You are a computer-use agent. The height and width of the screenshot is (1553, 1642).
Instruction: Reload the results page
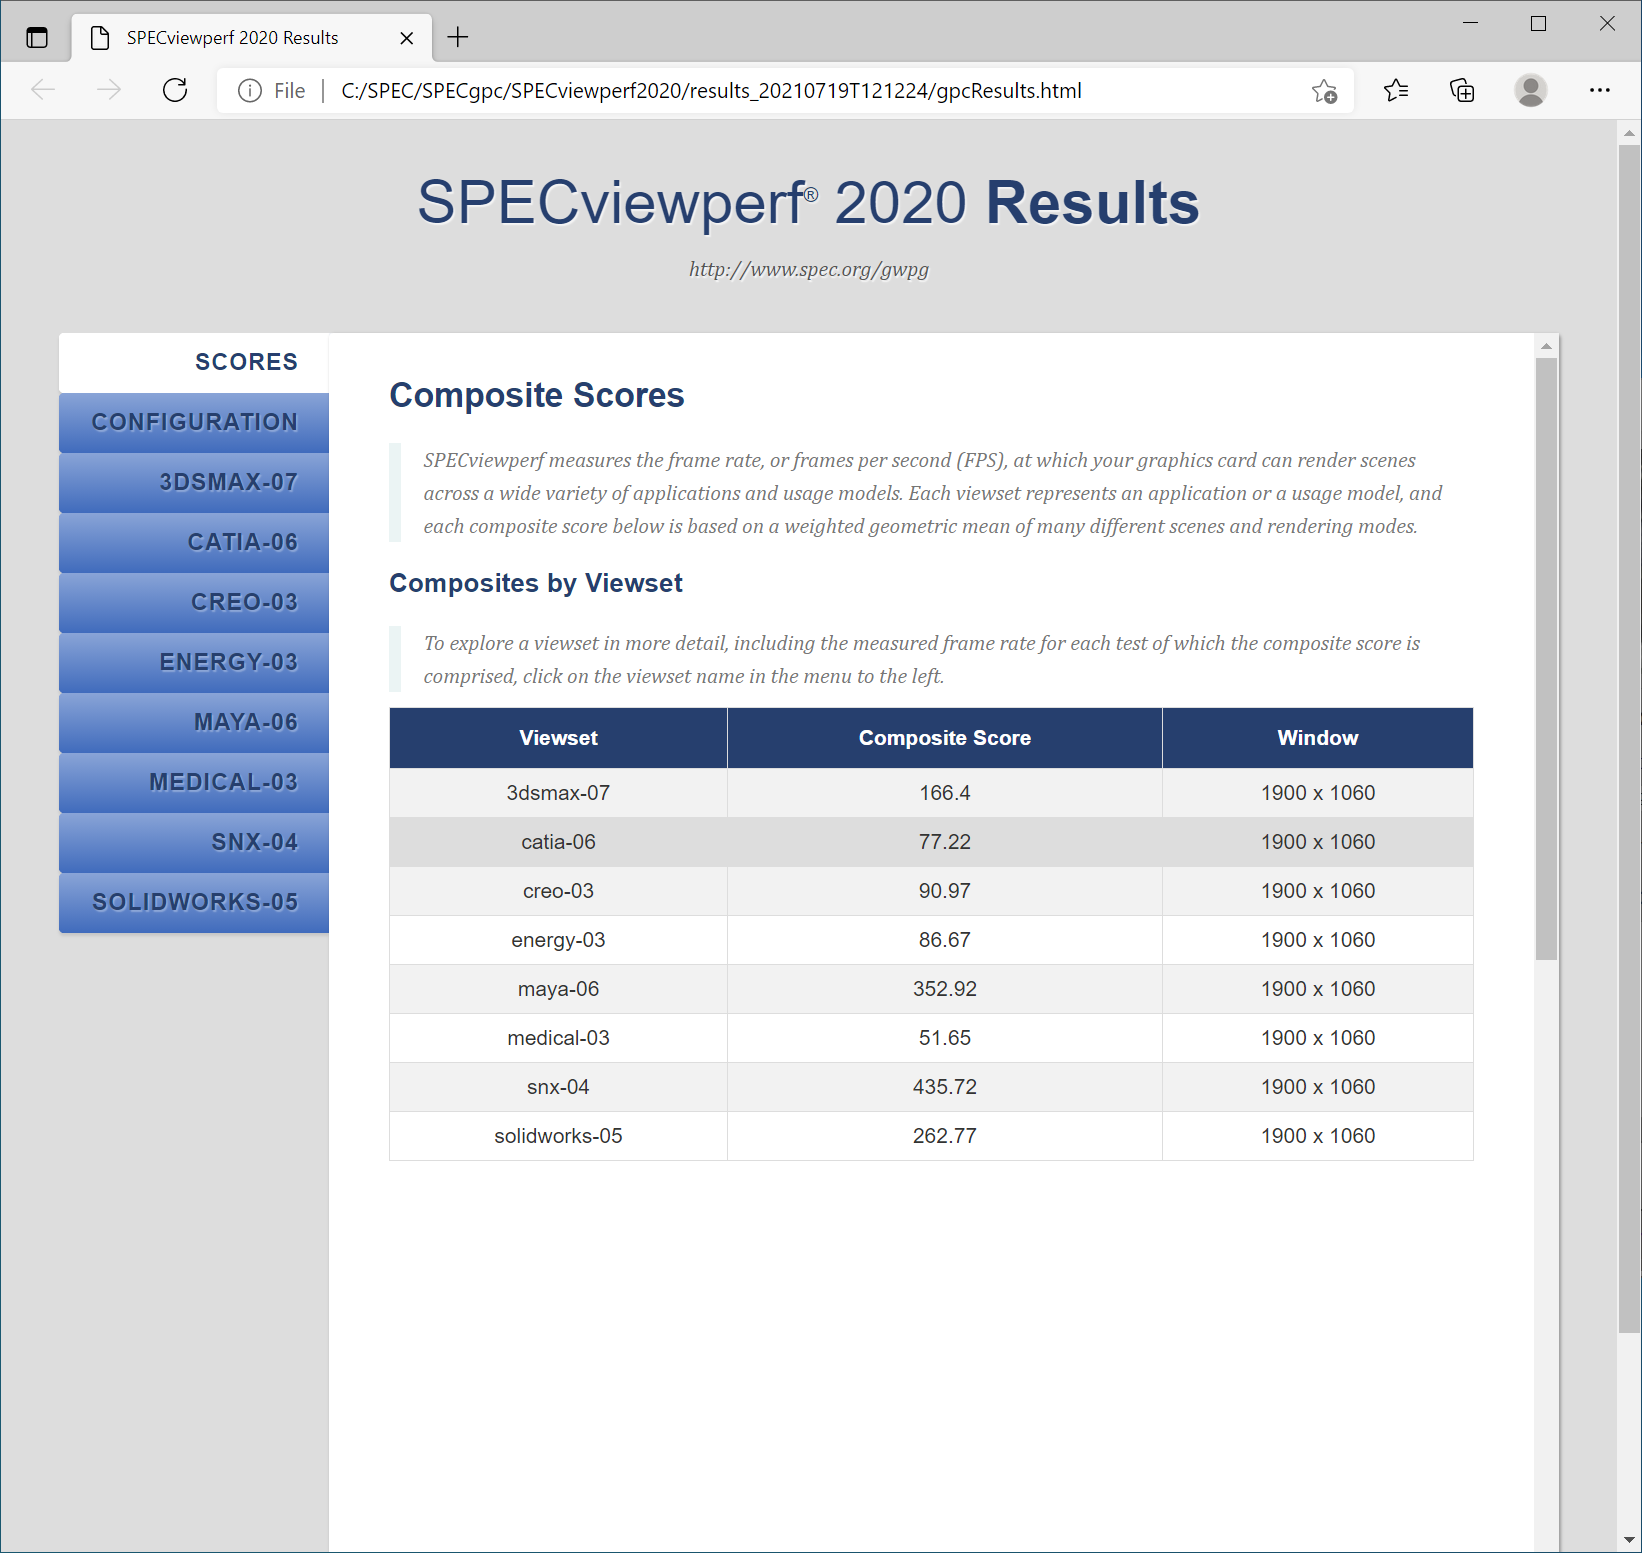coord(175,90)
